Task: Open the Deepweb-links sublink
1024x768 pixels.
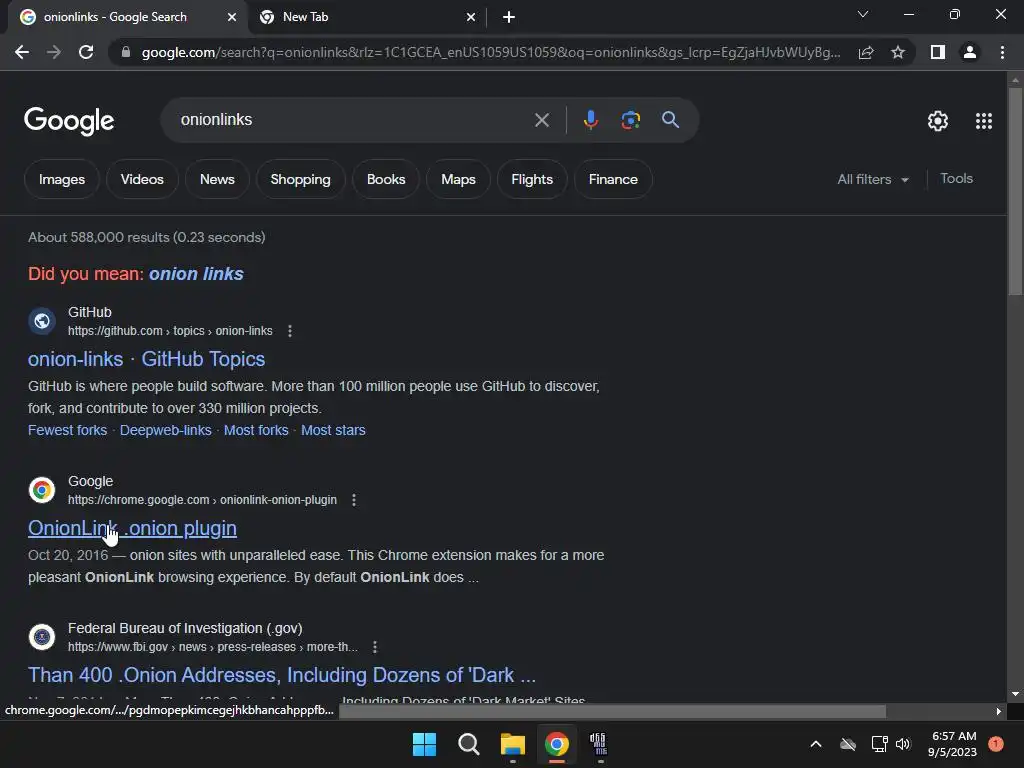Action: click(165, 430)
